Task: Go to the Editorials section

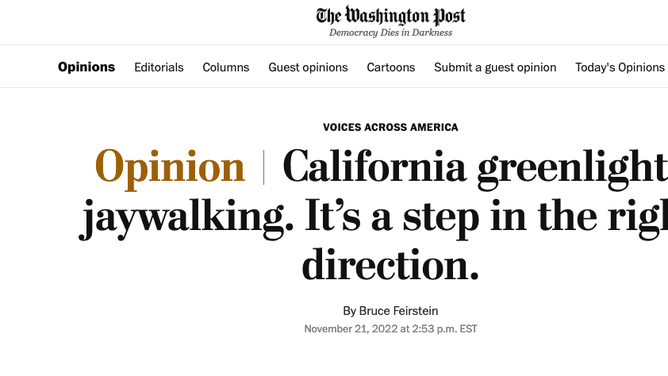Action: click(x=159, y=67)
